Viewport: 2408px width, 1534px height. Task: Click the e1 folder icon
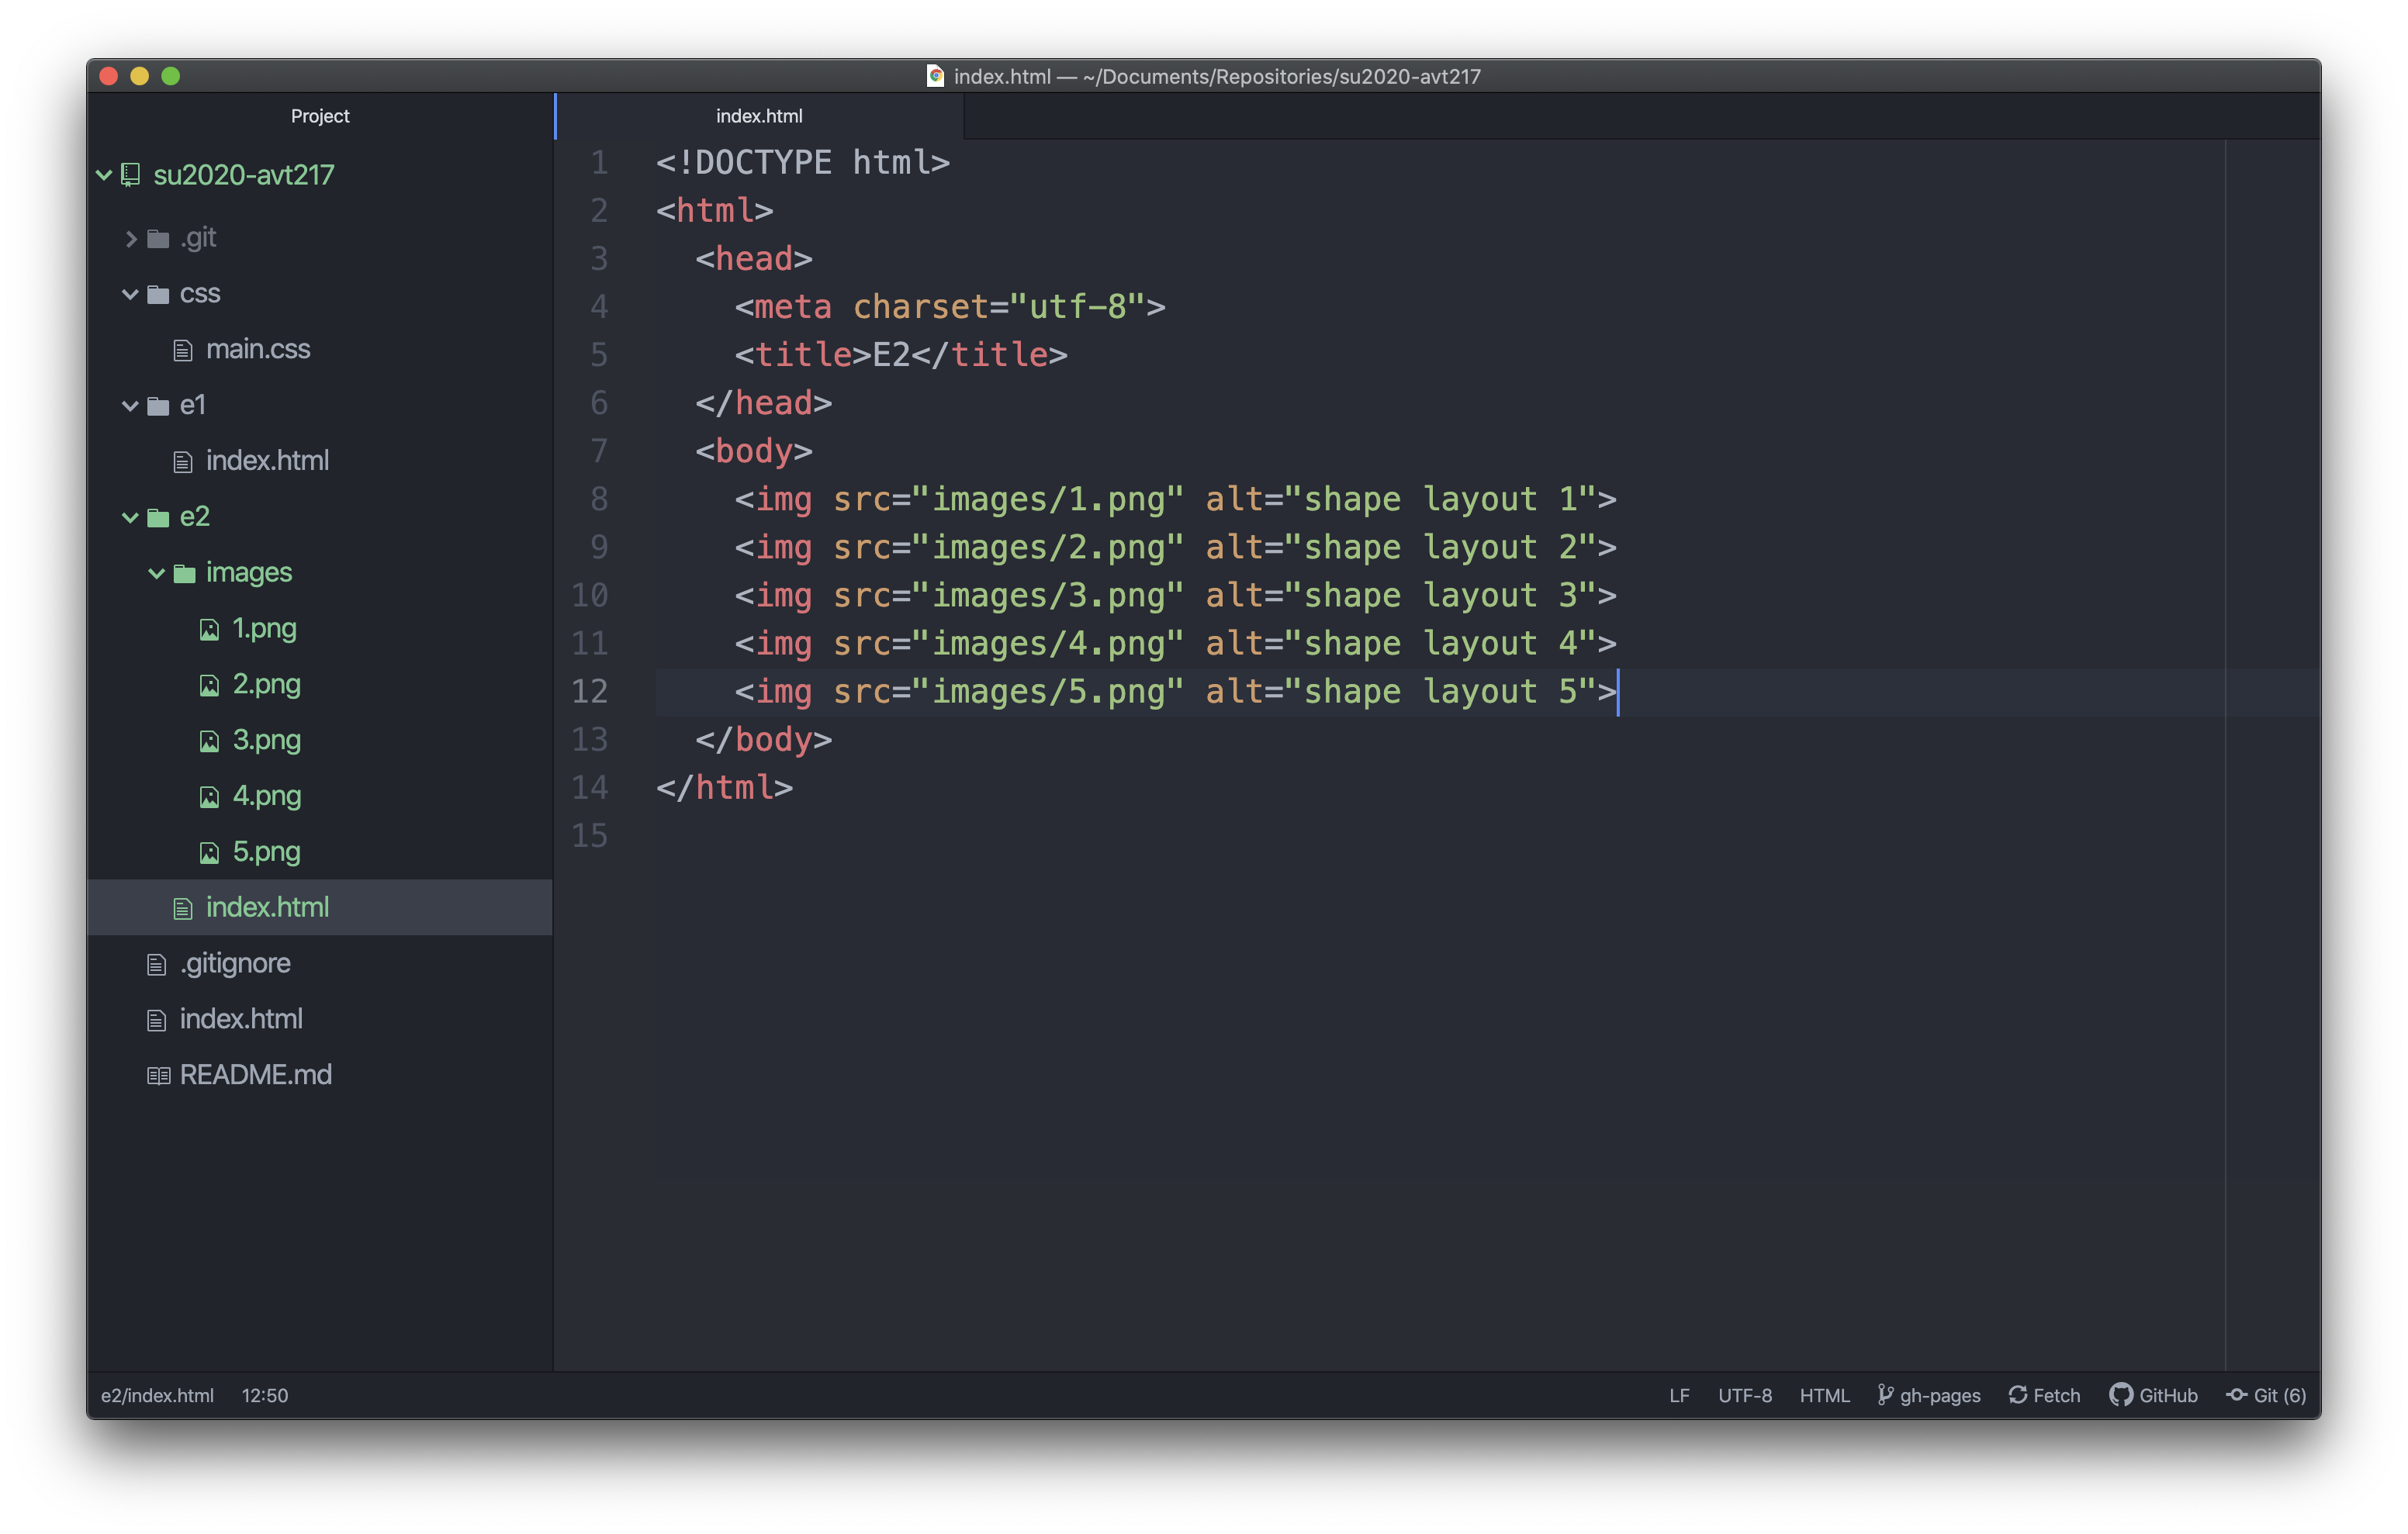[x=158, y=405]
